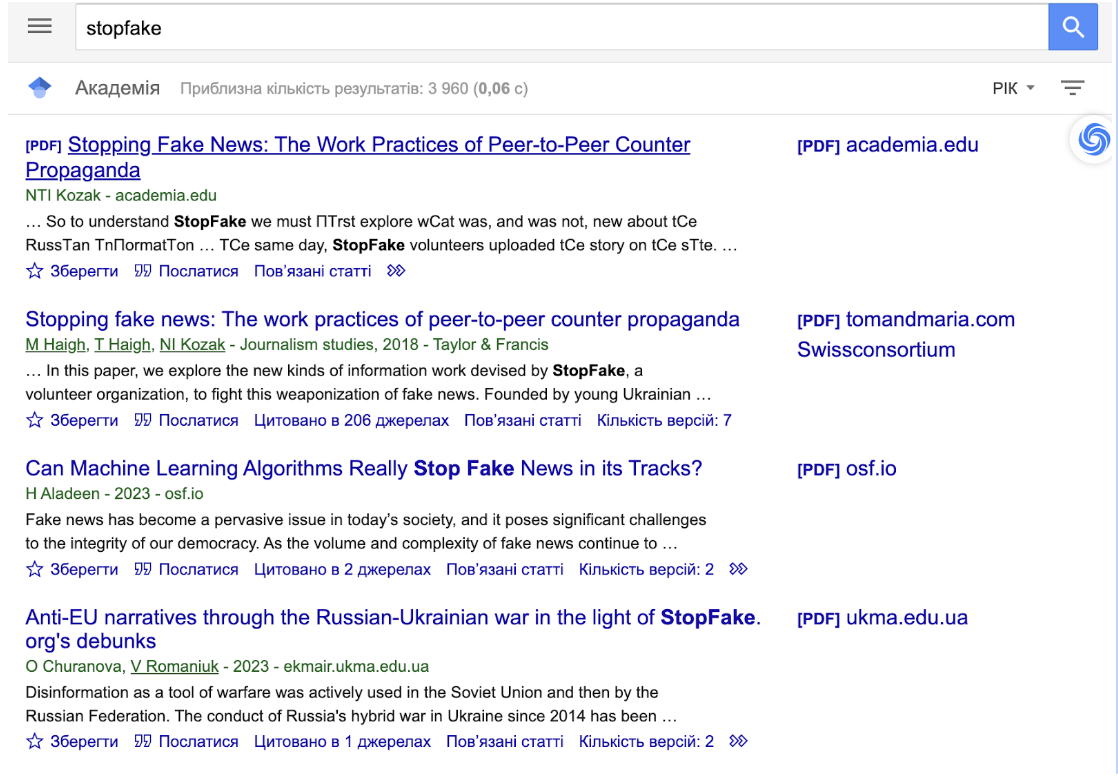
Task: Open Цитовано в 1 джерелах
Action: (342, 742)
